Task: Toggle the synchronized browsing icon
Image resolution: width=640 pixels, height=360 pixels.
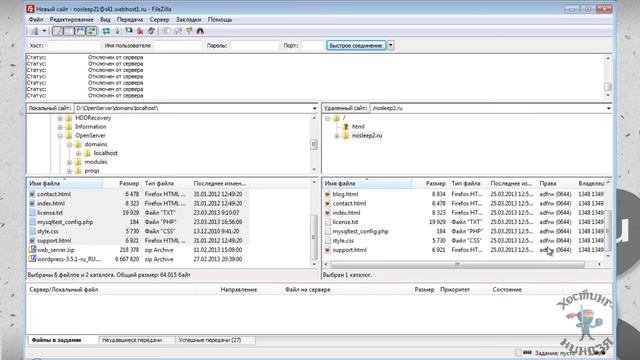Action: (x=189, y=31)
